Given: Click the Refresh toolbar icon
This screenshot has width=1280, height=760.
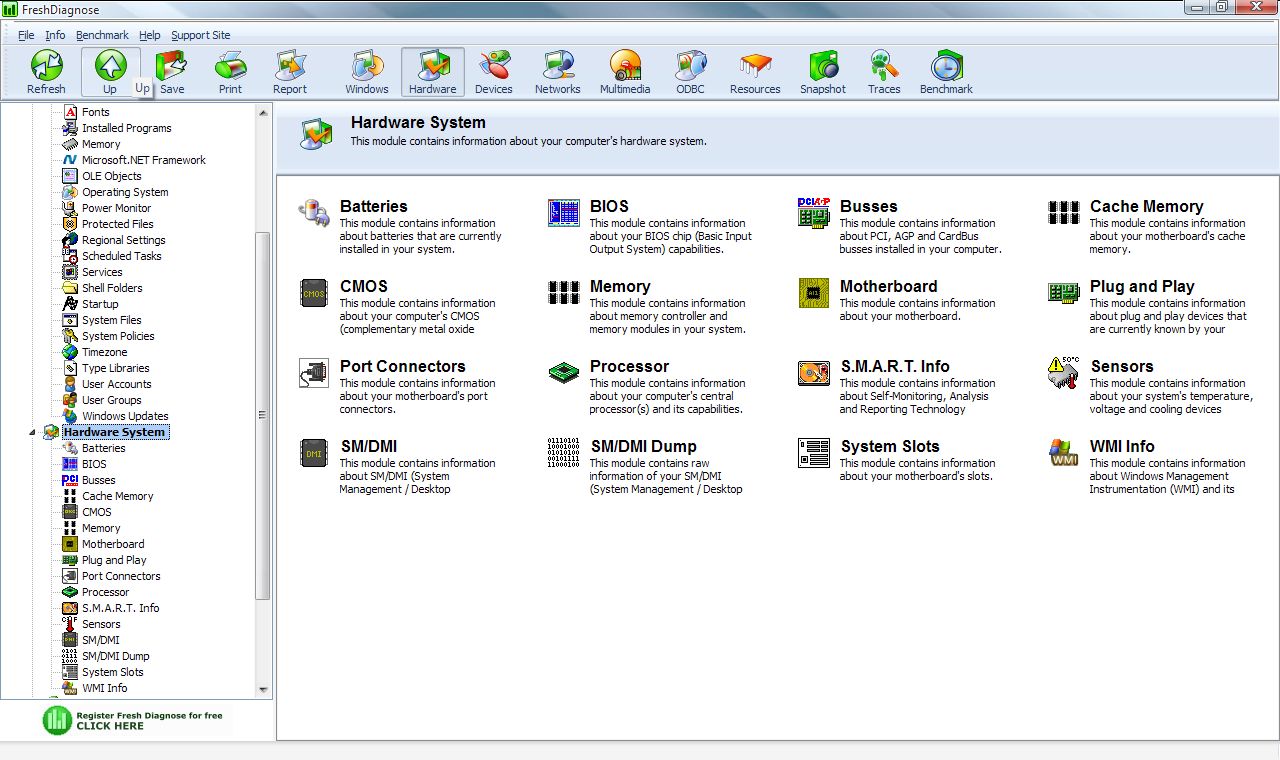Looking at the screenshot, I should (x=46, y=72).
